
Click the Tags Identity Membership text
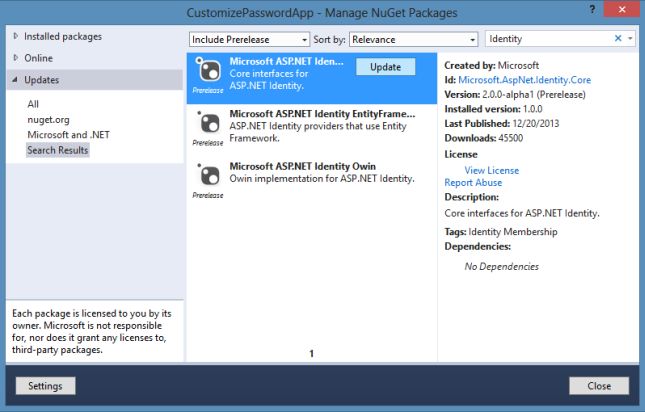coord(501,231)
